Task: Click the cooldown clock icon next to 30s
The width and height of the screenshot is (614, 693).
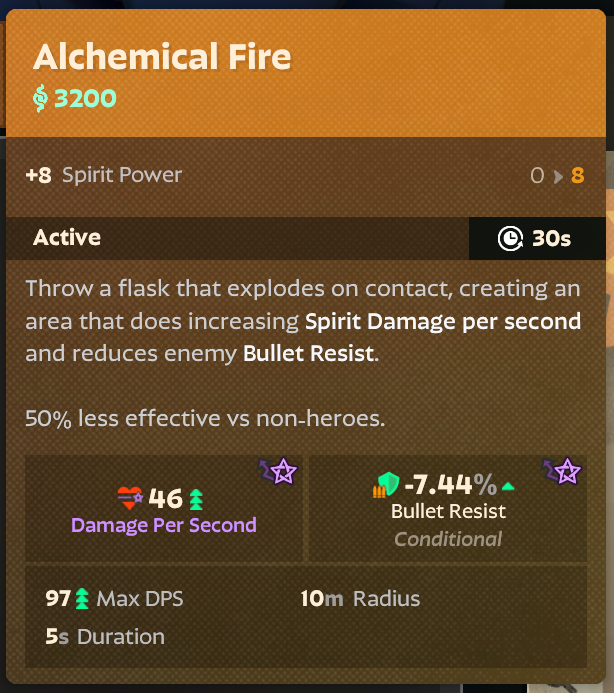Action: tap(511, 239)
